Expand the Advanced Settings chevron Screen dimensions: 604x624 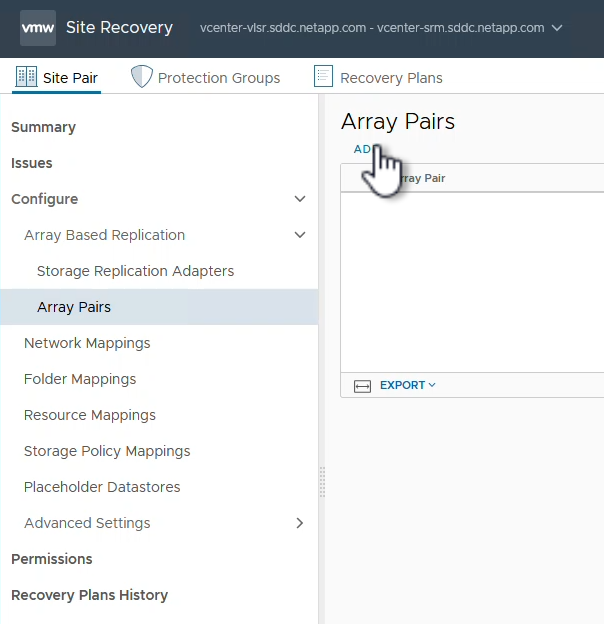(300, 523)
